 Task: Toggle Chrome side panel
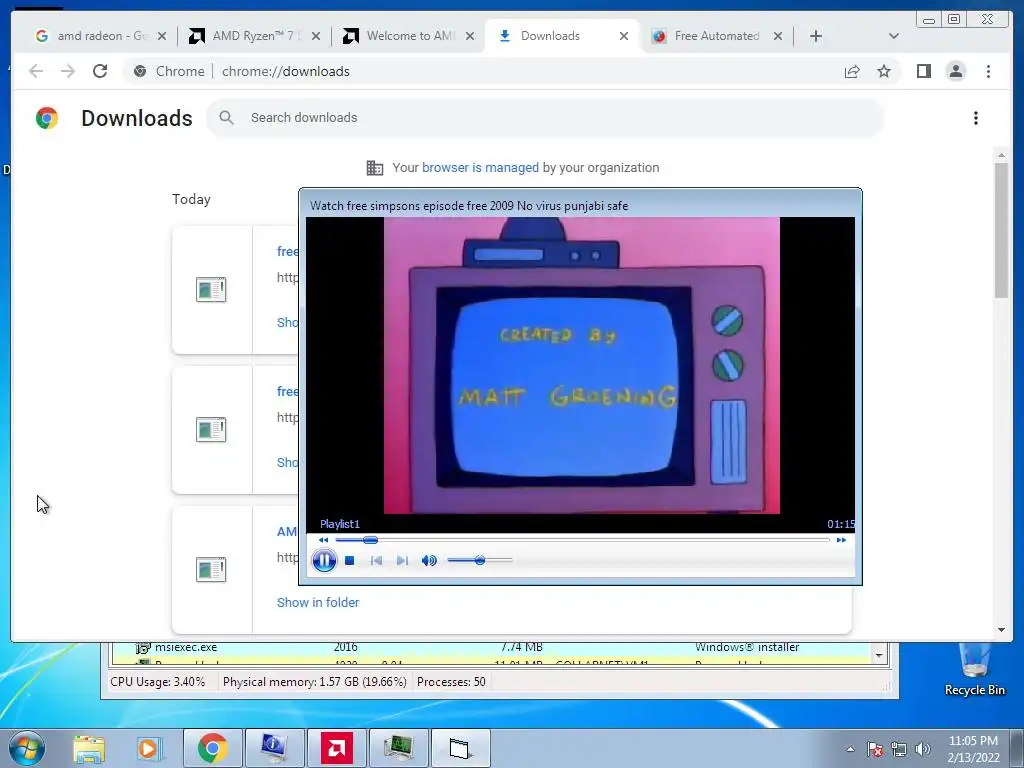pos(923,71)
